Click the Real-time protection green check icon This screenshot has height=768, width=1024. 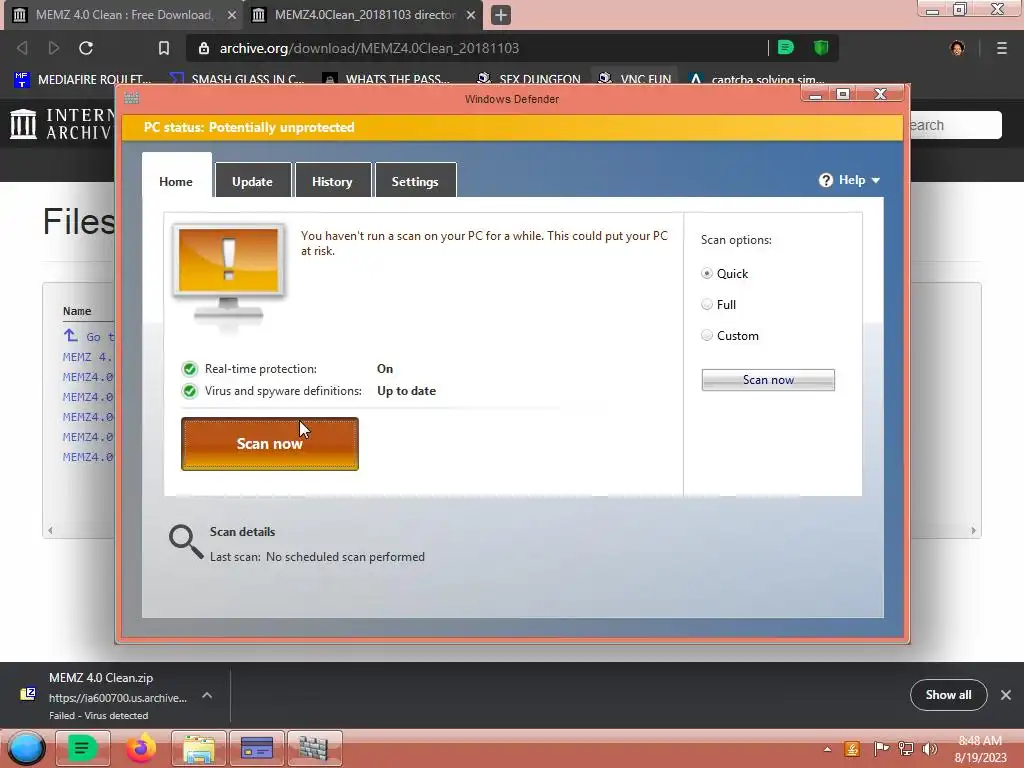189,369
